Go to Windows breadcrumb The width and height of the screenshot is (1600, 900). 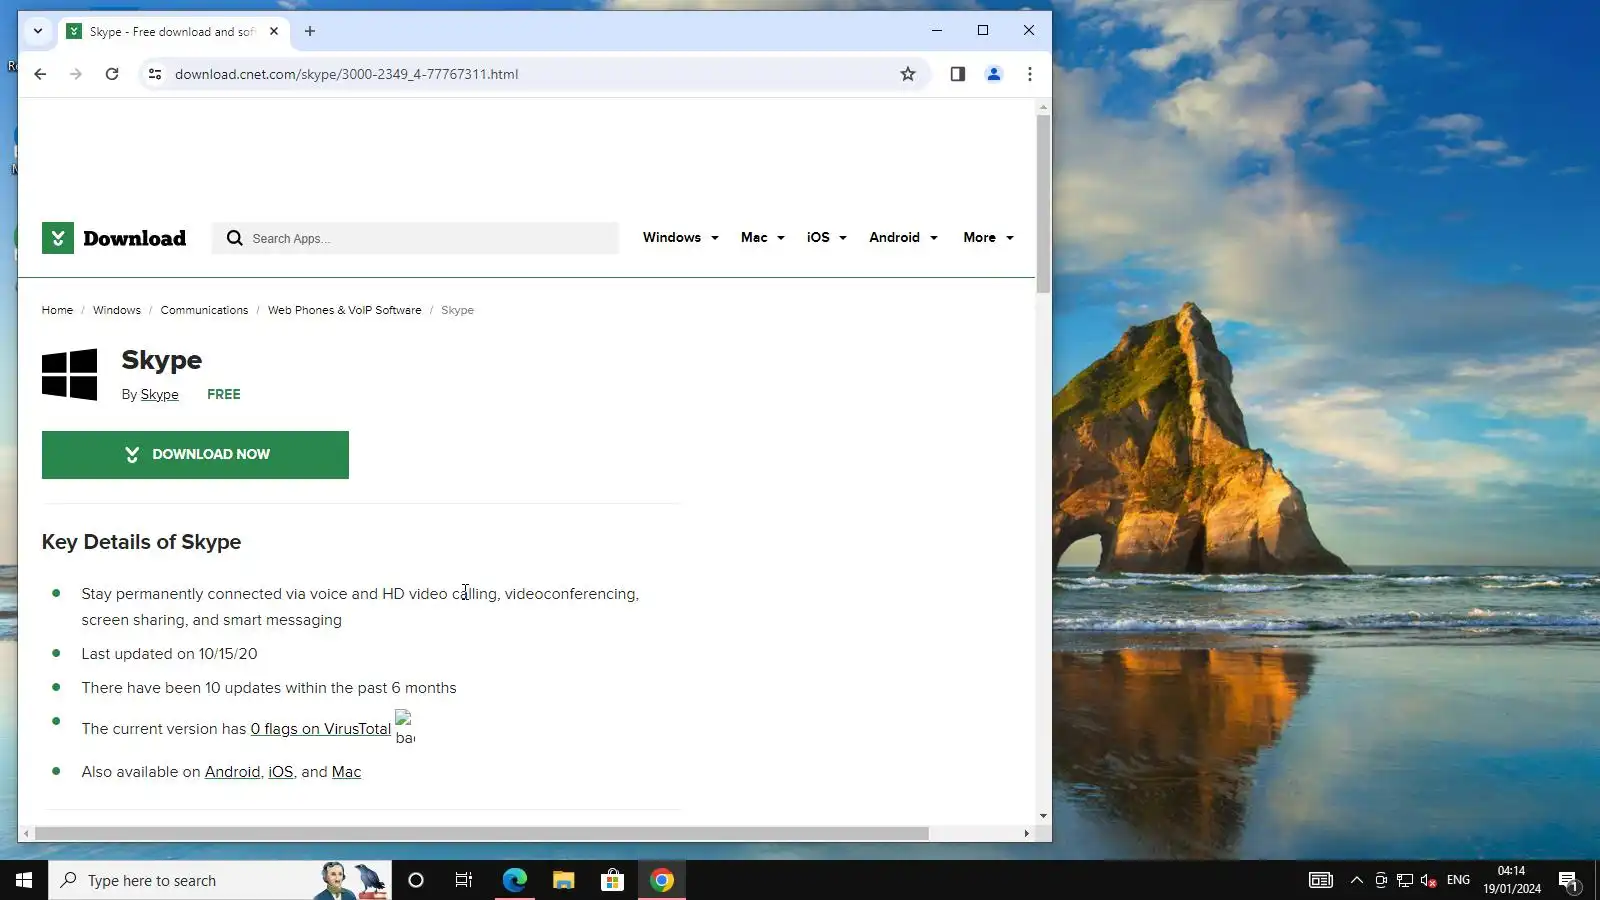click(x=117, y=310)
